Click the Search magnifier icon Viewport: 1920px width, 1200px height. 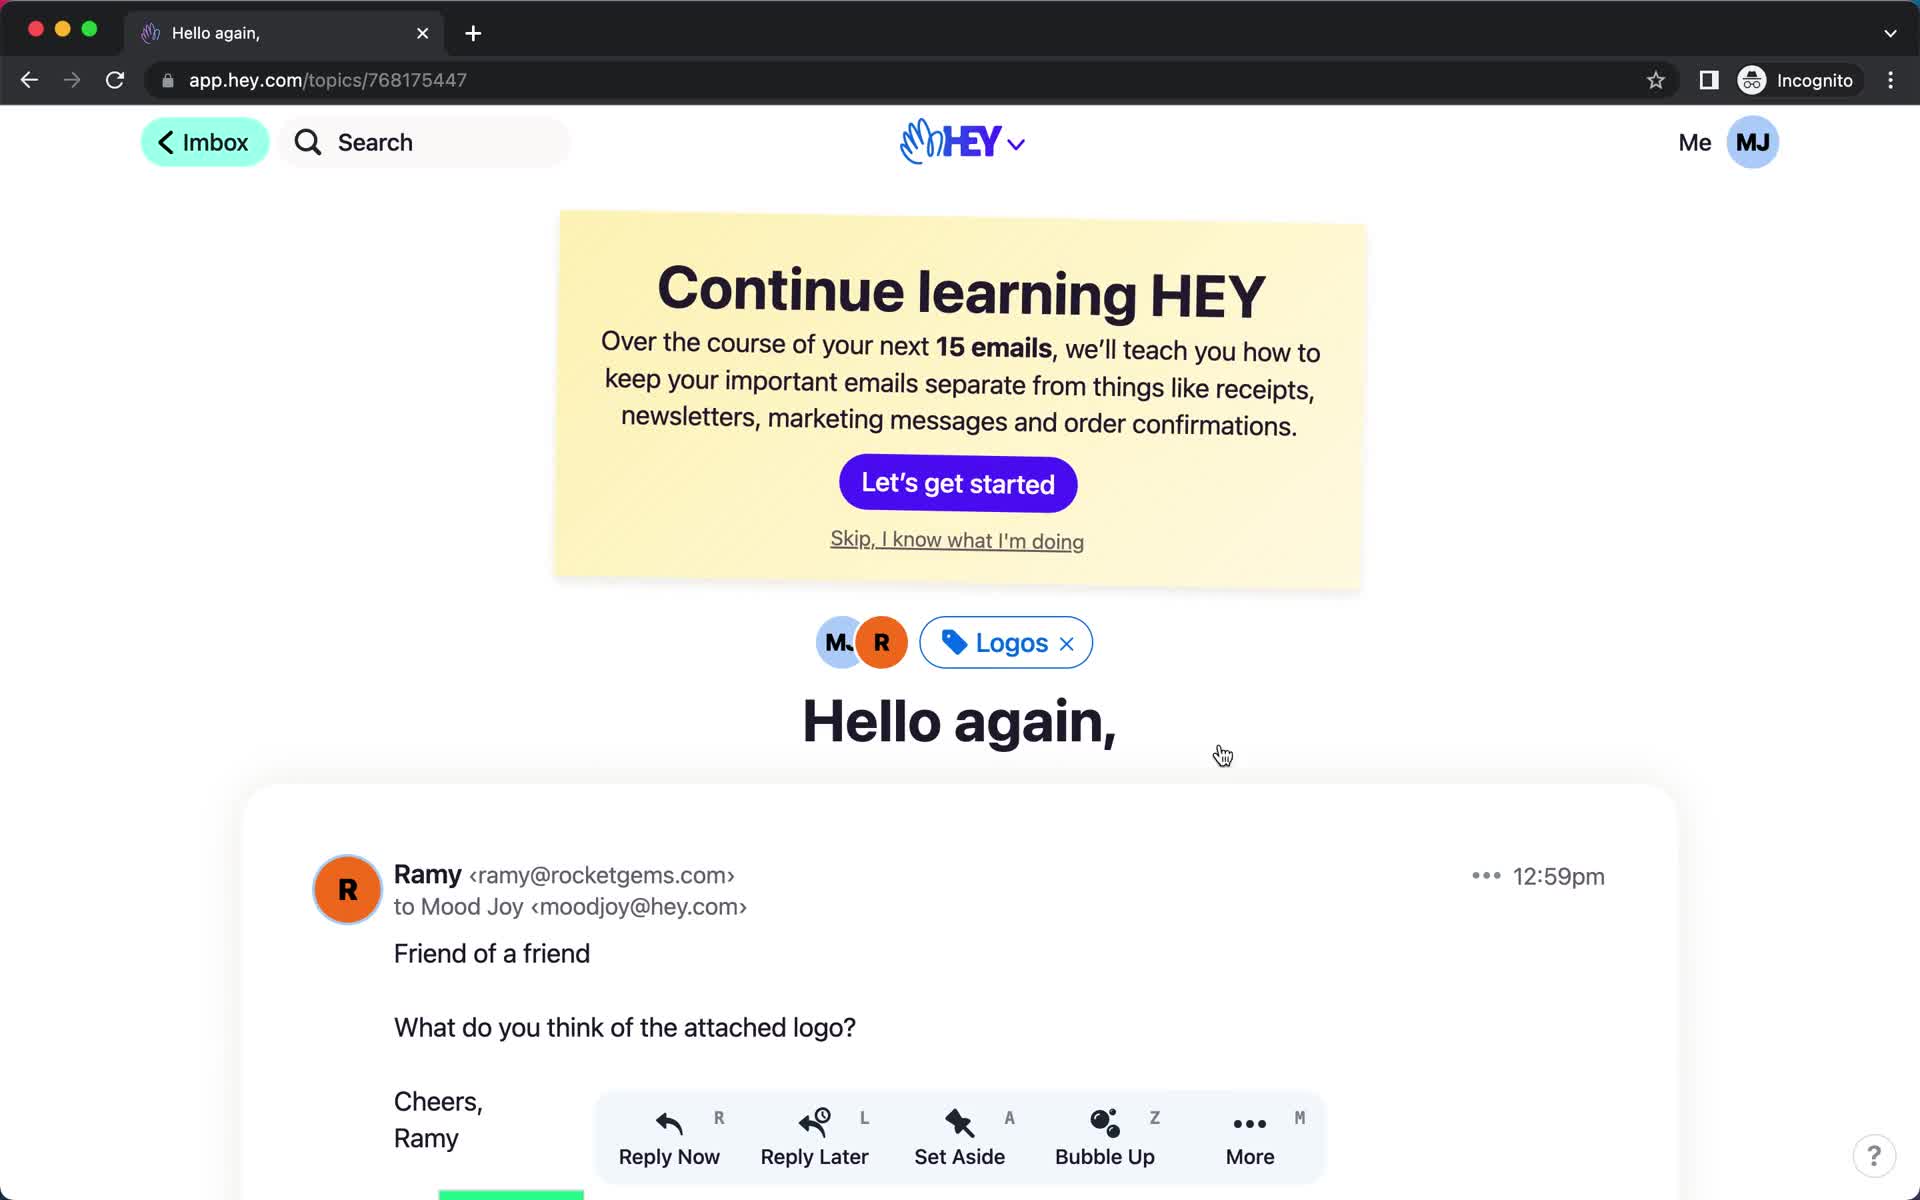[x=307, y=141]
